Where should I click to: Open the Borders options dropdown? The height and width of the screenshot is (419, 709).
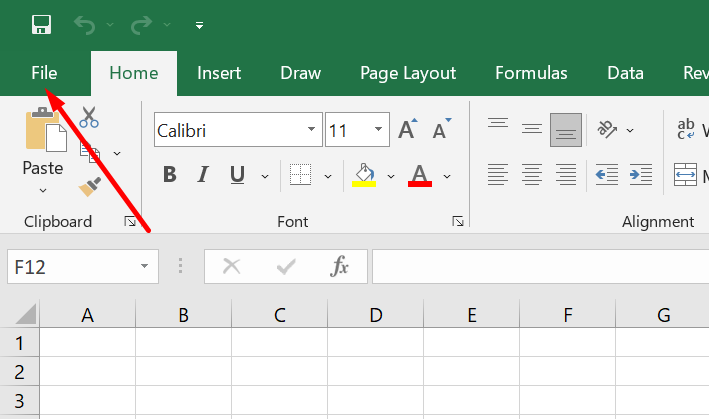pyautogui.click(x=328, y=176)
